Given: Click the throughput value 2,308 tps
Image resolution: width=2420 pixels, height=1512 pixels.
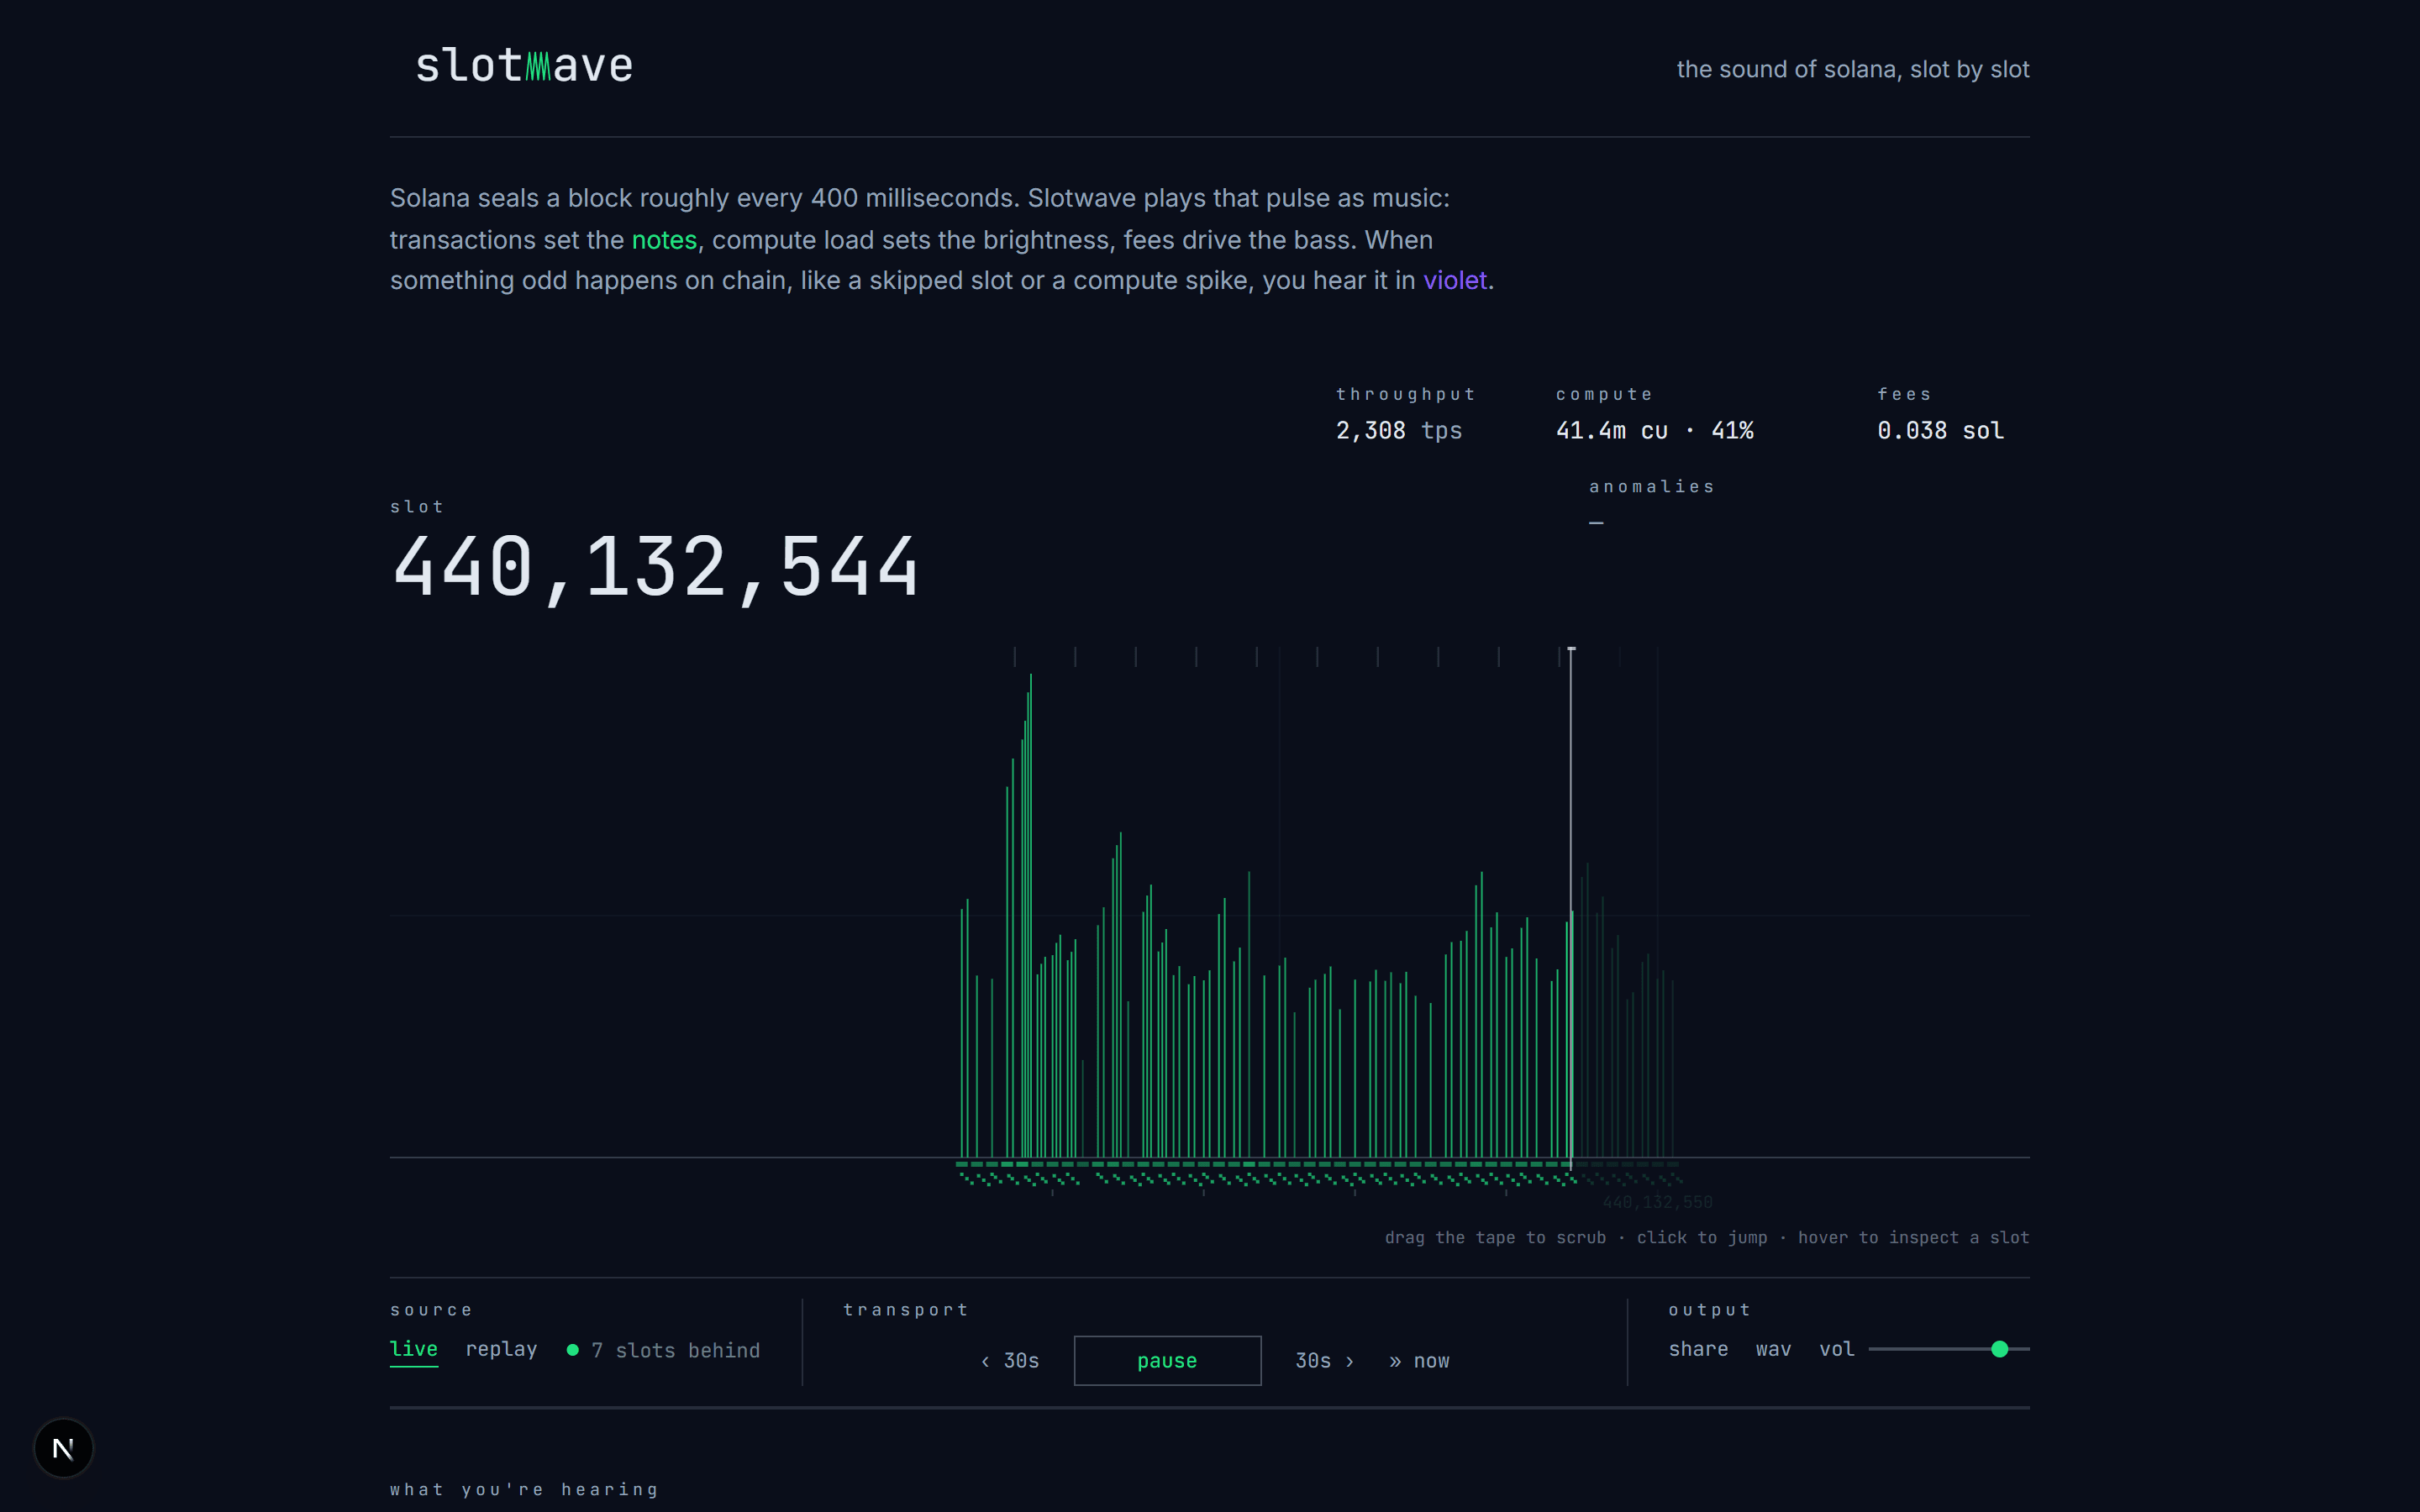Looking at the screenshot, I should tap(1399, 431).
